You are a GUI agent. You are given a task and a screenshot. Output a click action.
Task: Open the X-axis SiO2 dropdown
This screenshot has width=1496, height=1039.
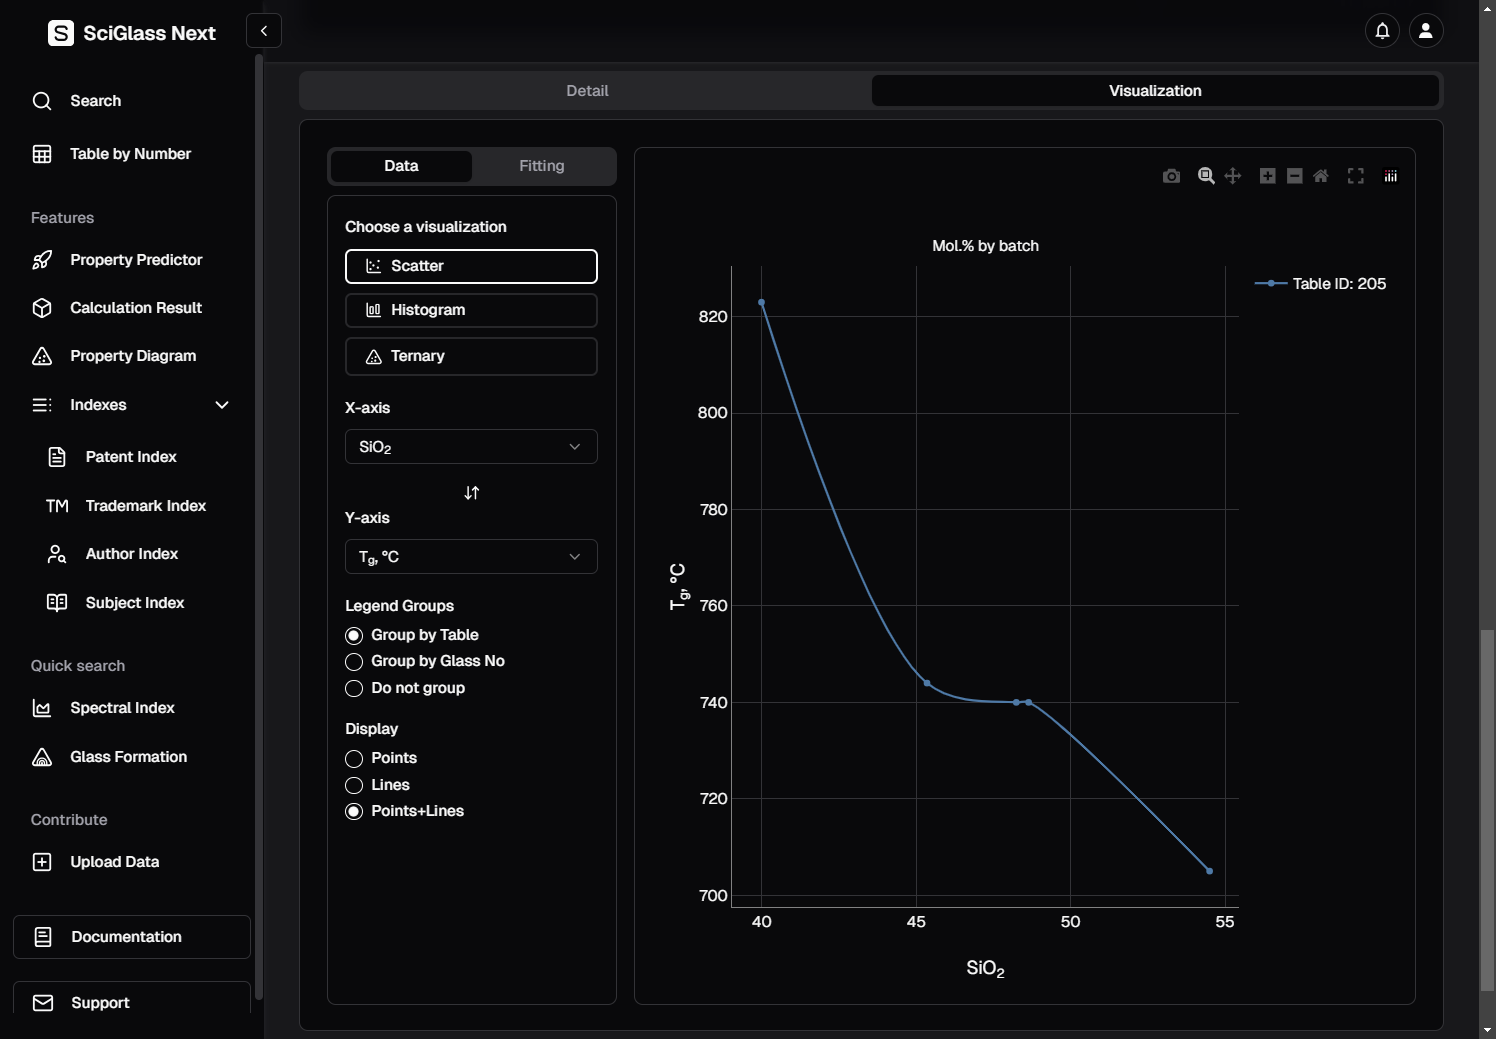(471, 447)
